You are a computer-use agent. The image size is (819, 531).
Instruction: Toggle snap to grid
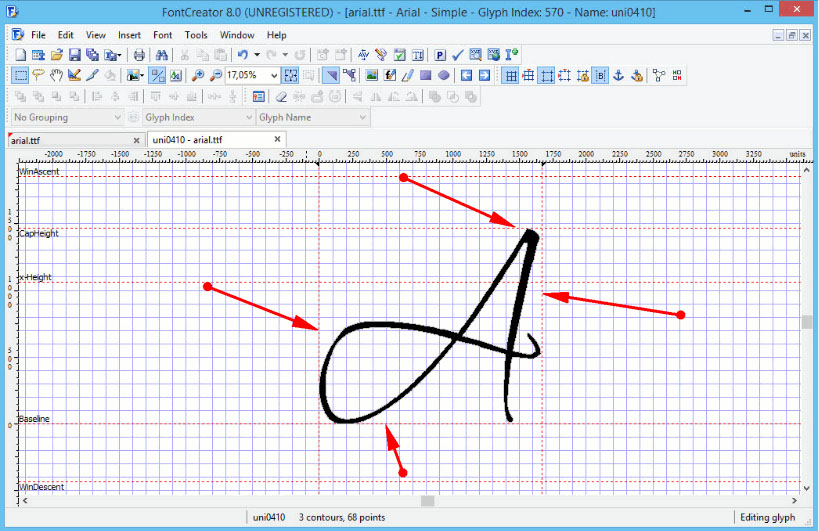point(529,76)
